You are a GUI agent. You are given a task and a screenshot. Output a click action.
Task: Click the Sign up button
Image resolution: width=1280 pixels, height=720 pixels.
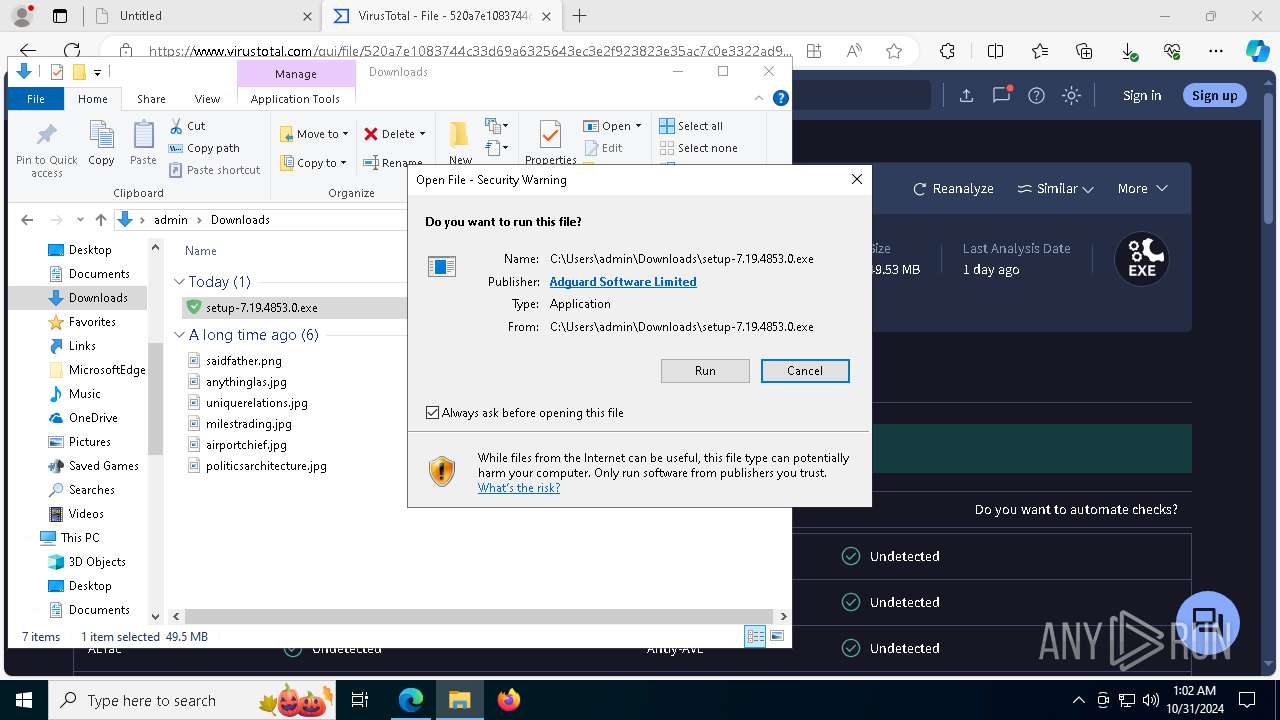pos(1214,96)
